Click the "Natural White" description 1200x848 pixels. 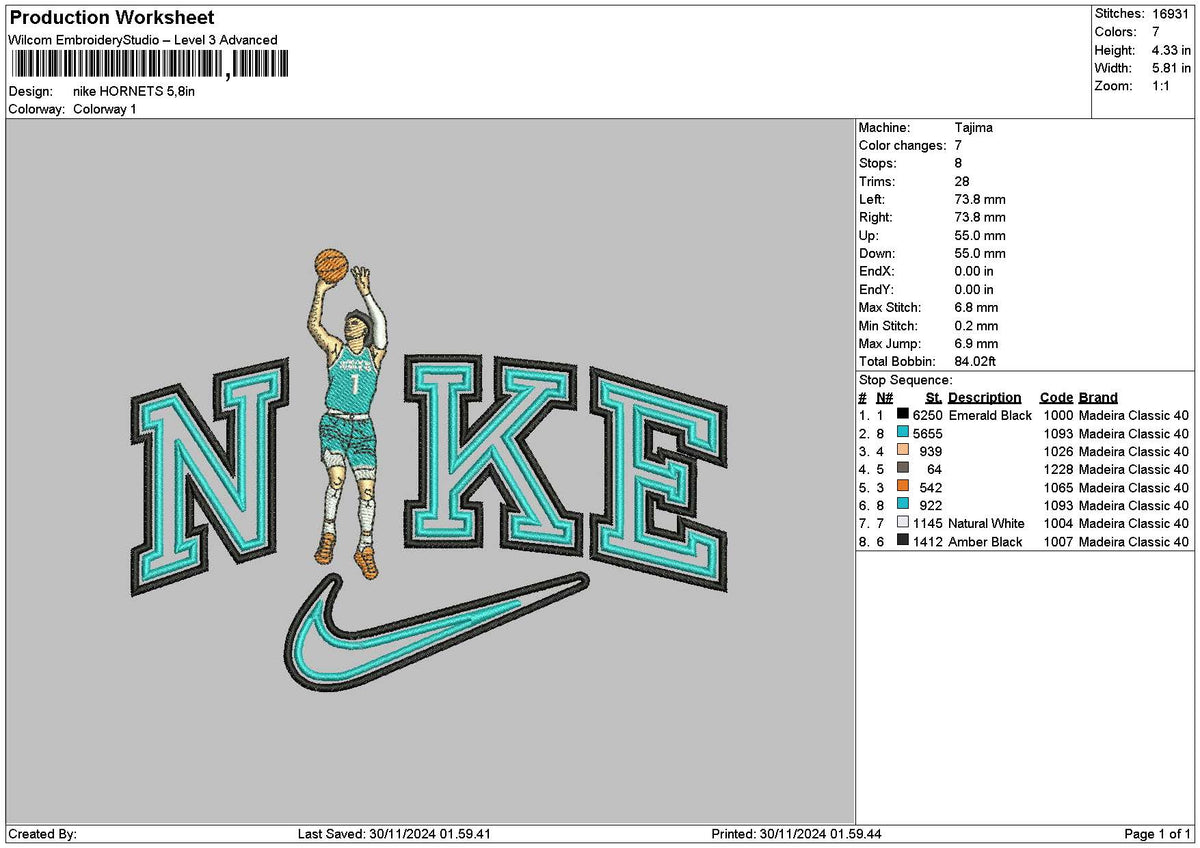(986, 523)
